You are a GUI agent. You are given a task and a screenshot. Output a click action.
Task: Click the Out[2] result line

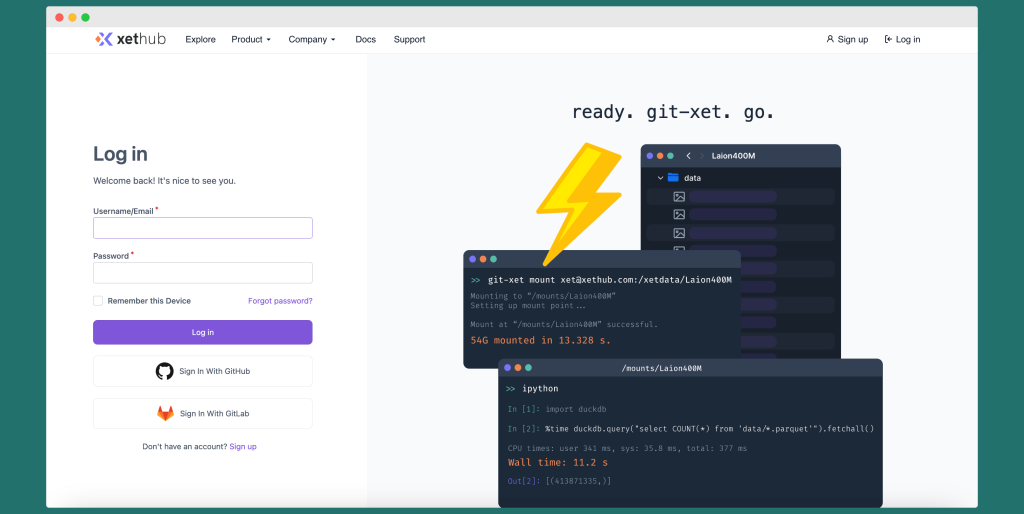point(559,481)
